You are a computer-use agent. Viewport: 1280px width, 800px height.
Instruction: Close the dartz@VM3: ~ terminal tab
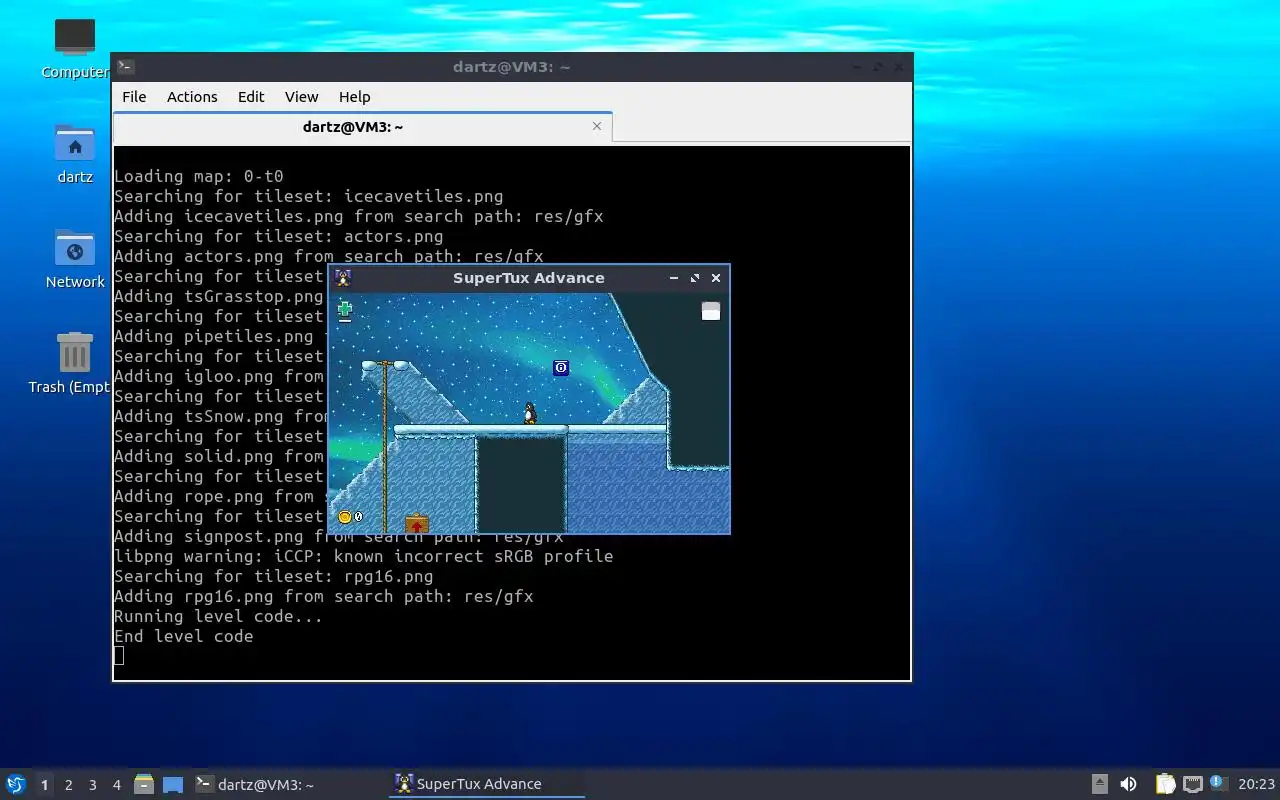point(597,126)
